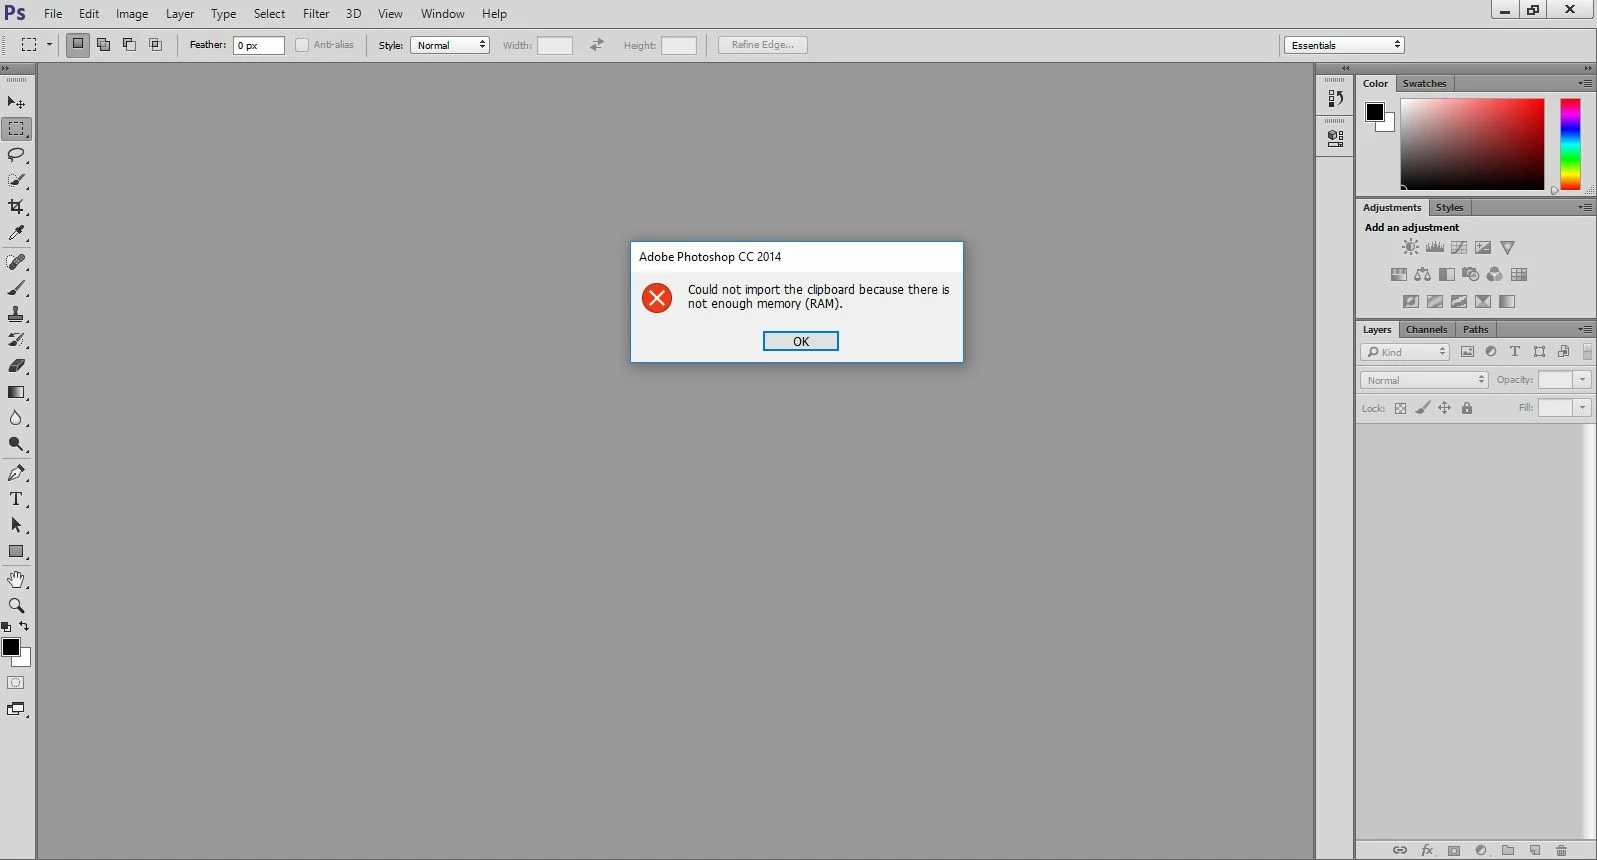Select the Hand tool

pos(16,580)
